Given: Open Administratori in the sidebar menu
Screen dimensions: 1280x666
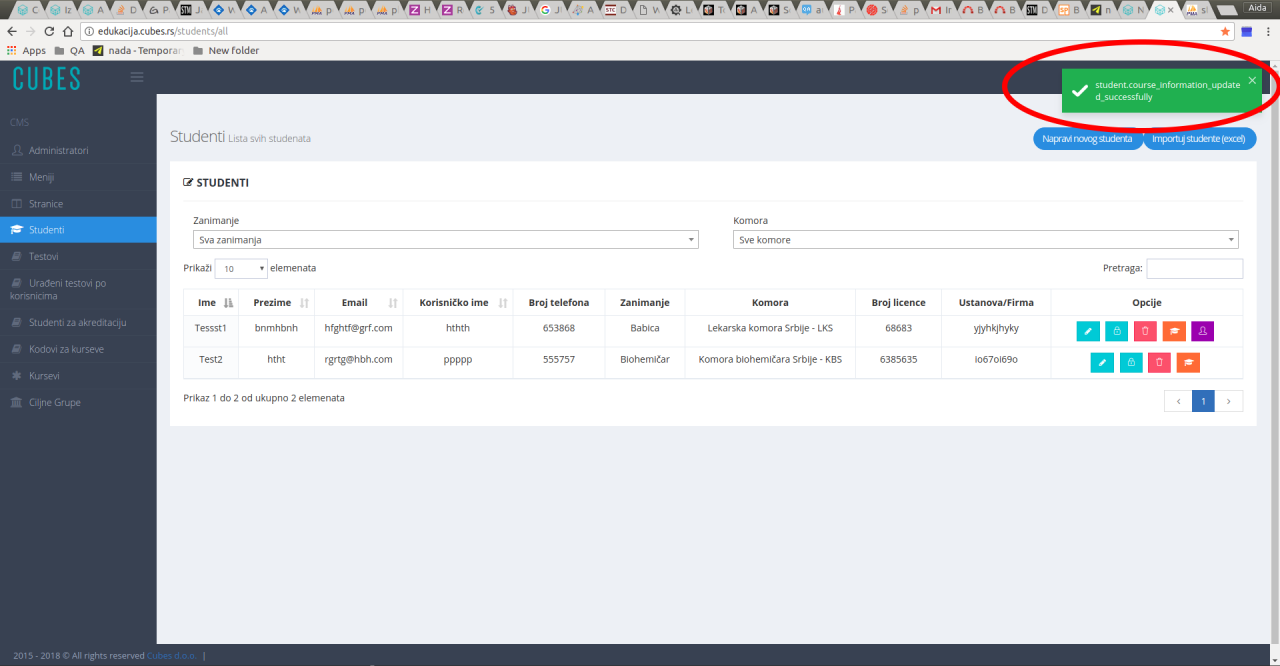Looking at the screenshot, I should click(x=58, y=150).
